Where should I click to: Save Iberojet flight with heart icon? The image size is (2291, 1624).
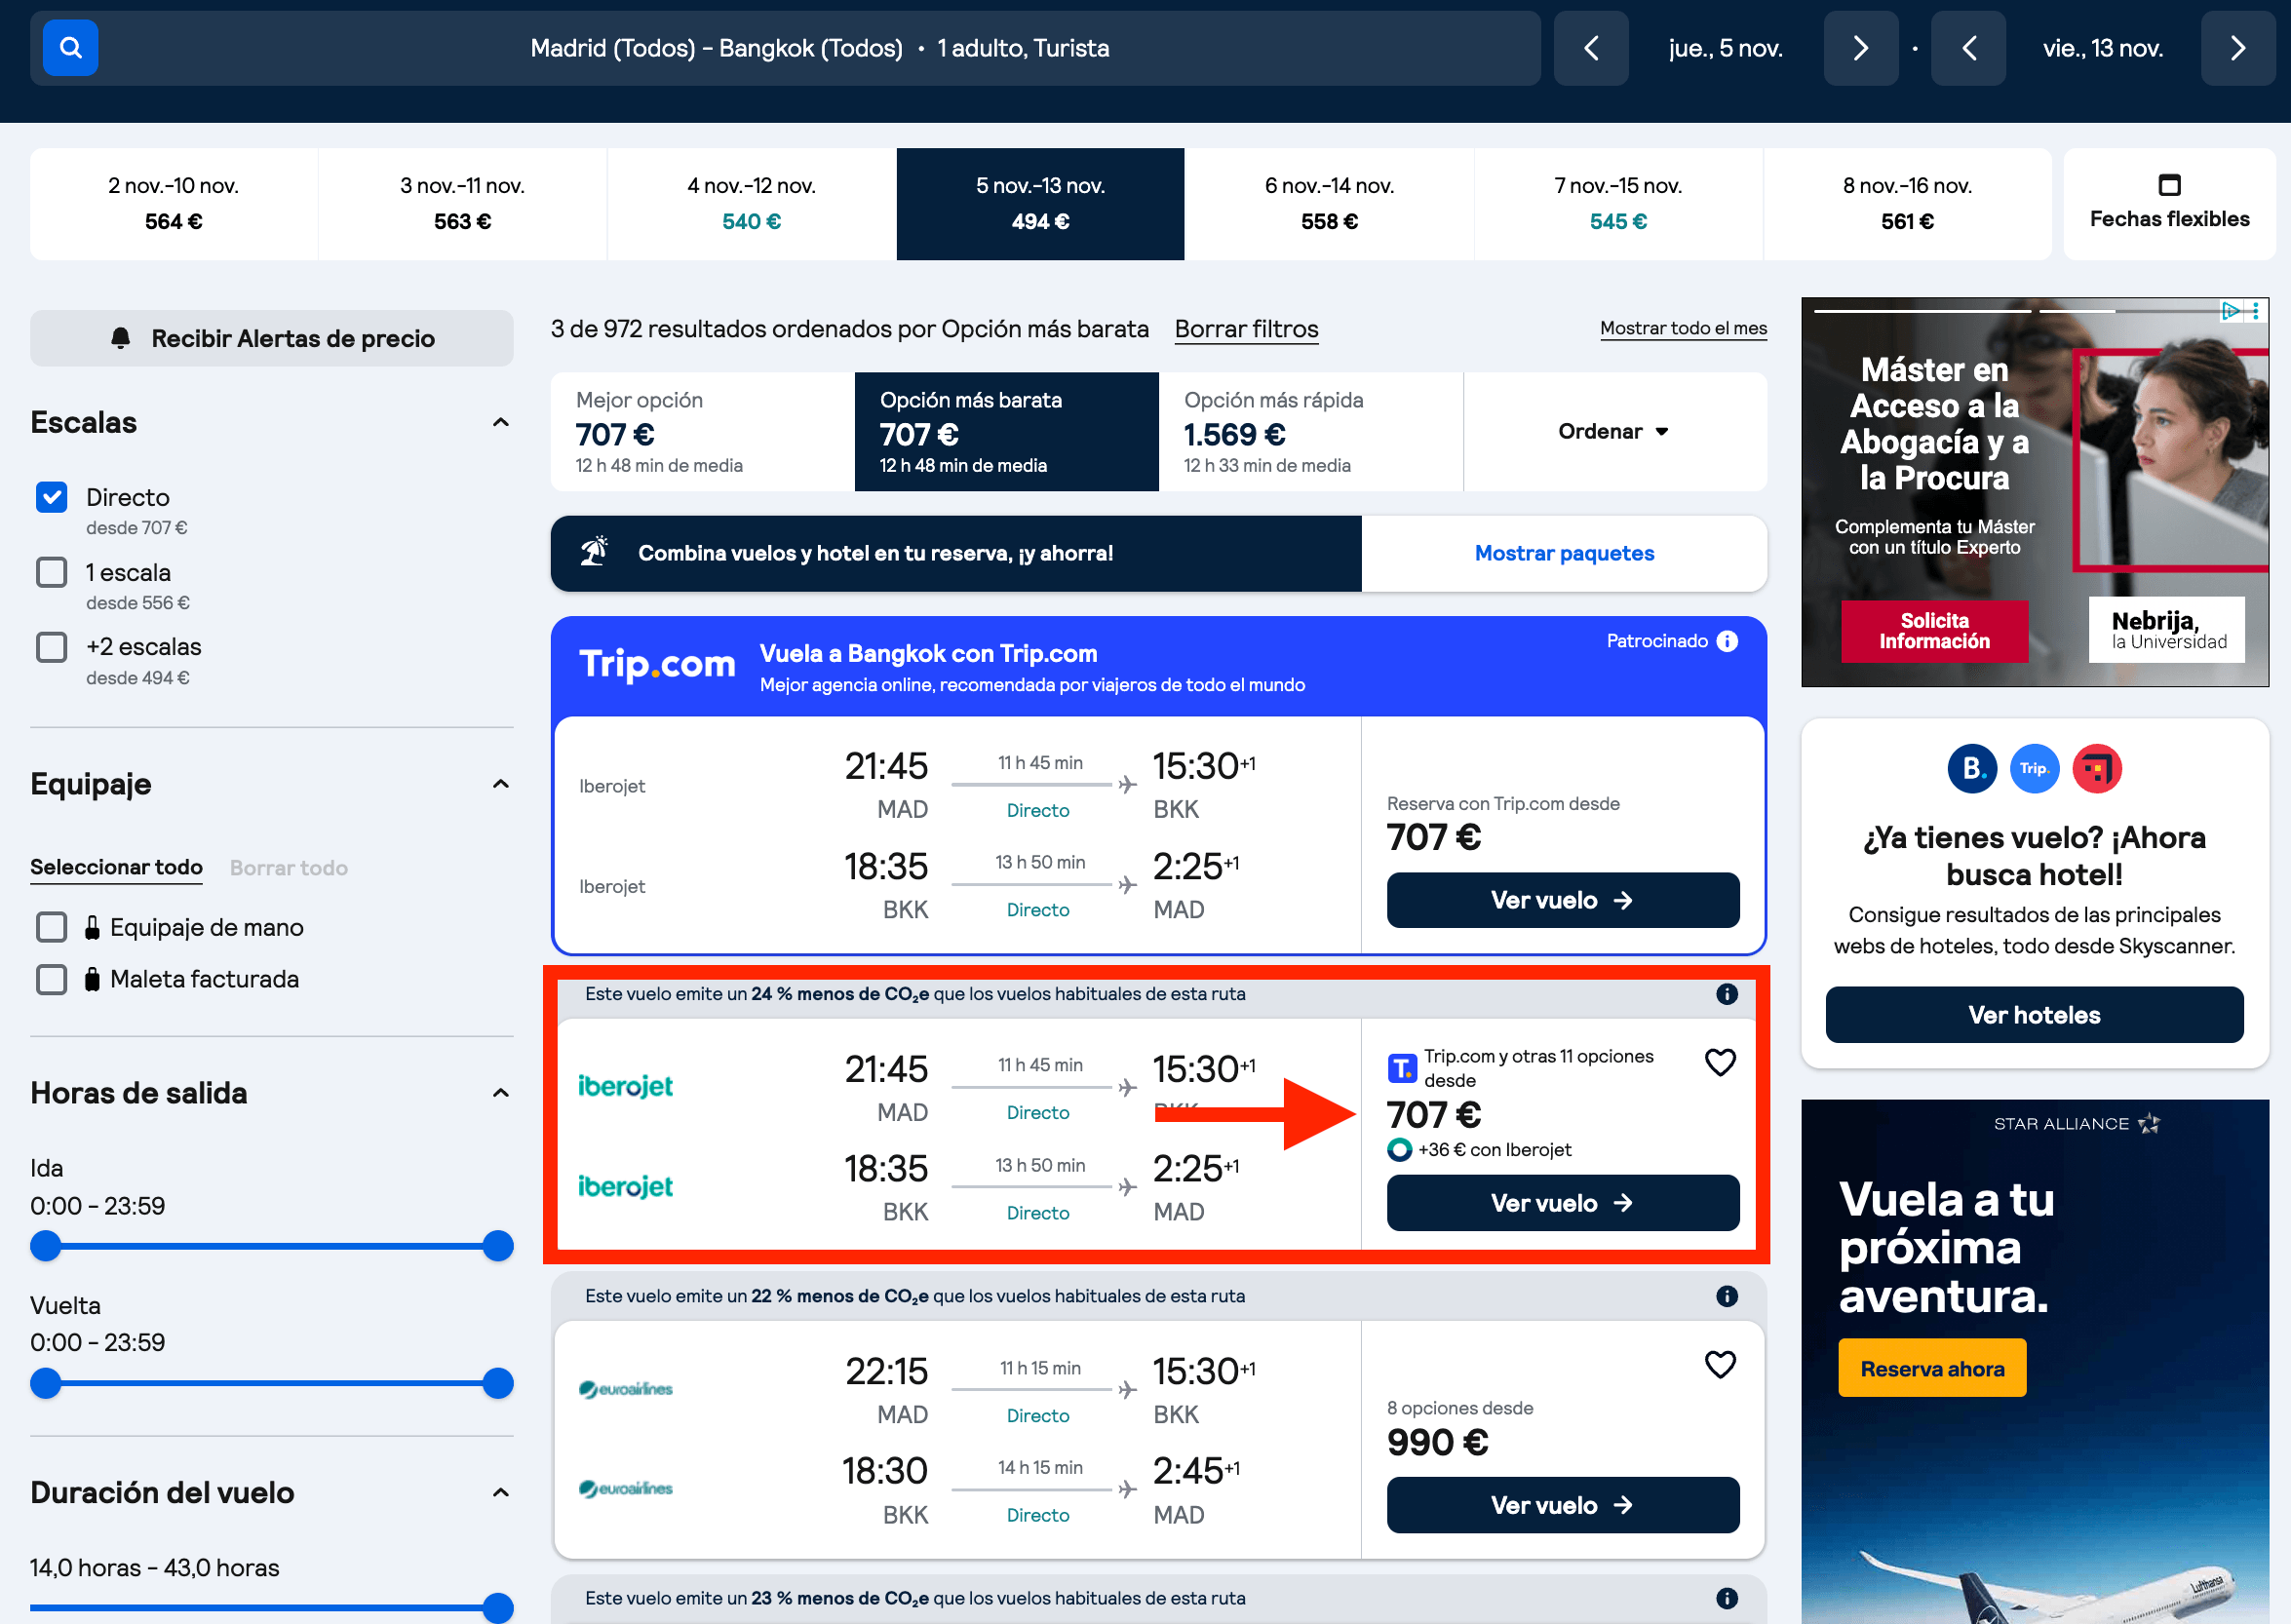1720,1062
